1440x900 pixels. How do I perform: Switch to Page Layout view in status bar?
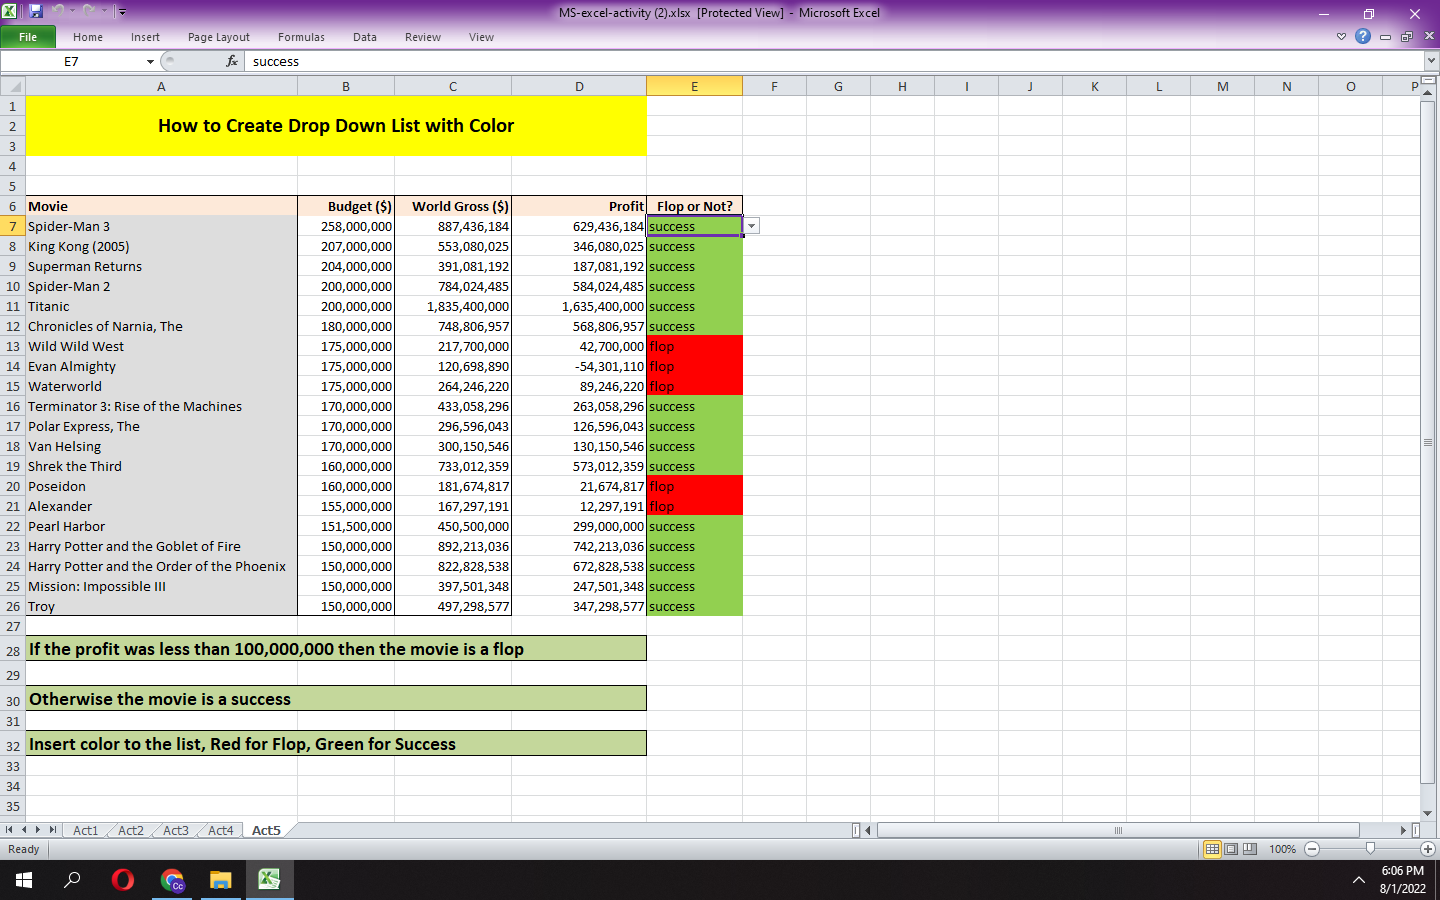pos(1231,849)
